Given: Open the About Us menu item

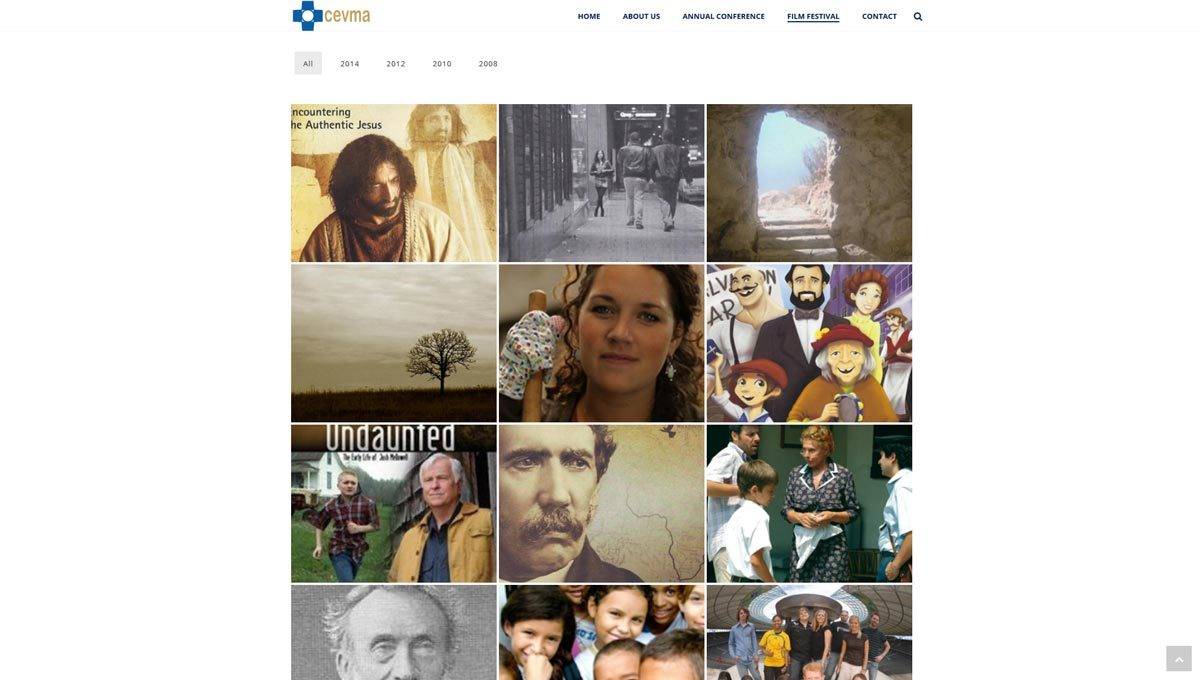Looking at the screenshot, I should (x=641, y=16).
